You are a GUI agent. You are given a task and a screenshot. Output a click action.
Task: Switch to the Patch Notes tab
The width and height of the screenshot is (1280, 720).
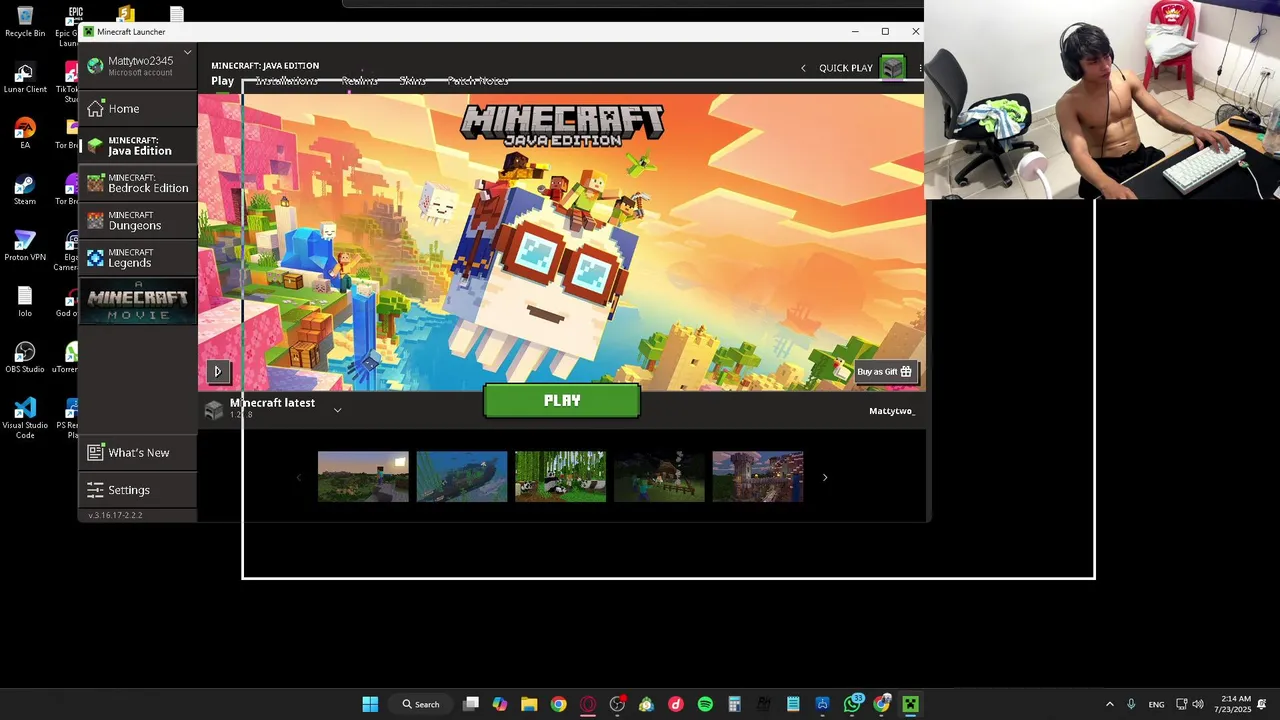click(x=478, y=81)
